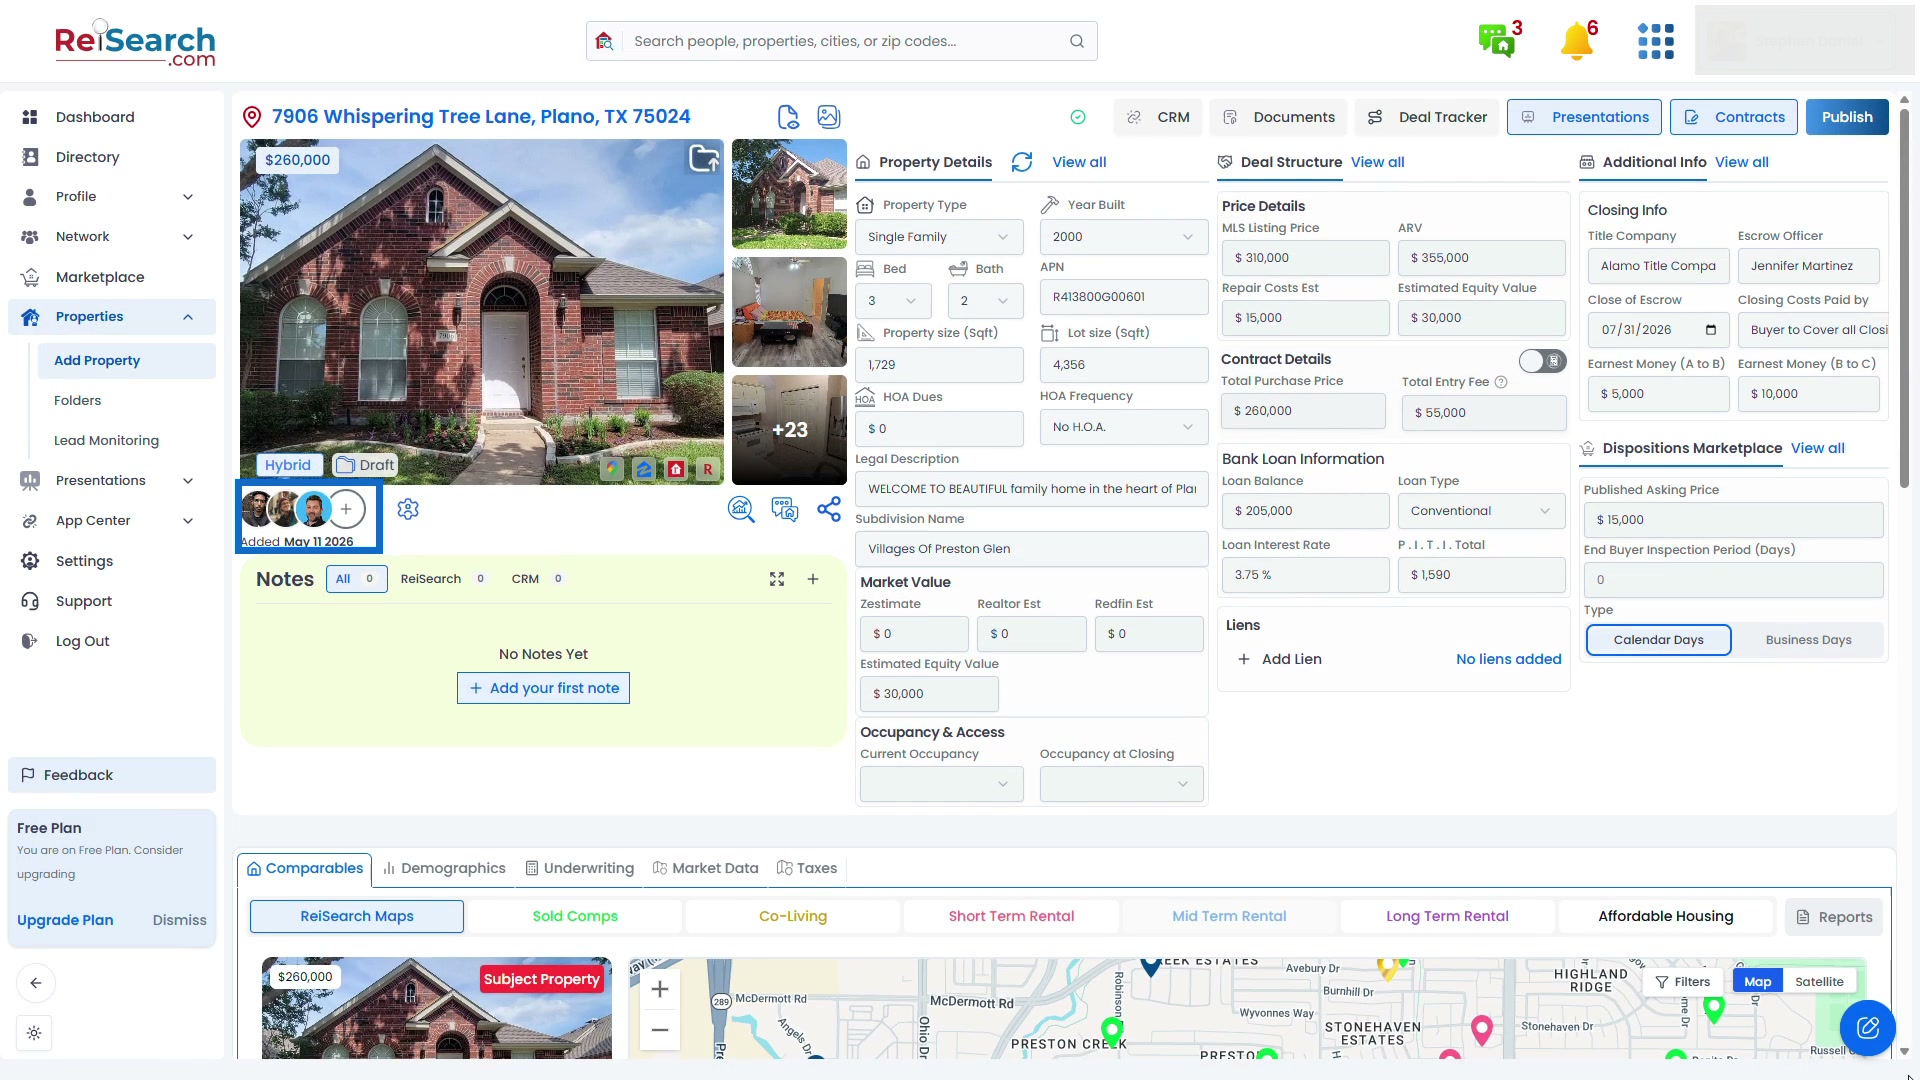
Task: Click the page vertical scrollbar
Action: 1904,300
